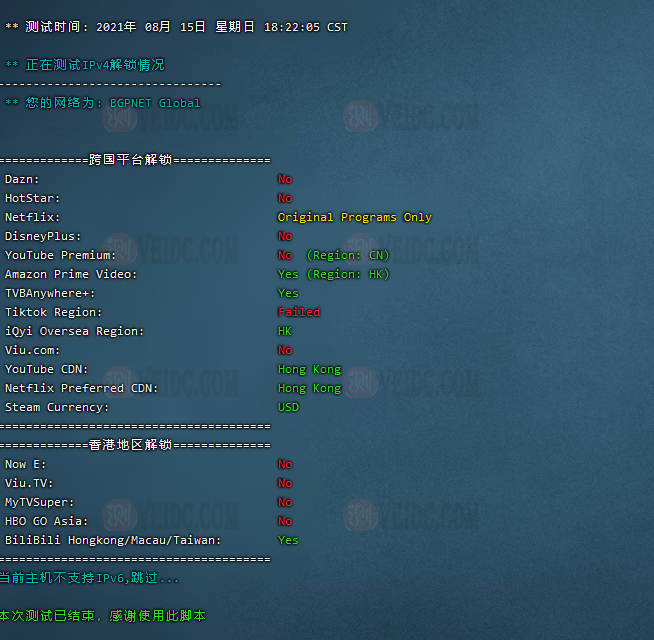Click the 'DisneyPlus:' label
Image resolution: width=654 pixels, height=640 pixels.
[x=43, y=236]
